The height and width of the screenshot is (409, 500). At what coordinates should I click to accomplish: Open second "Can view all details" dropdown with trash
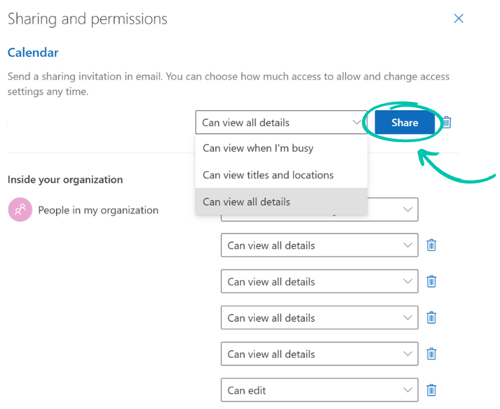[319, 281]
